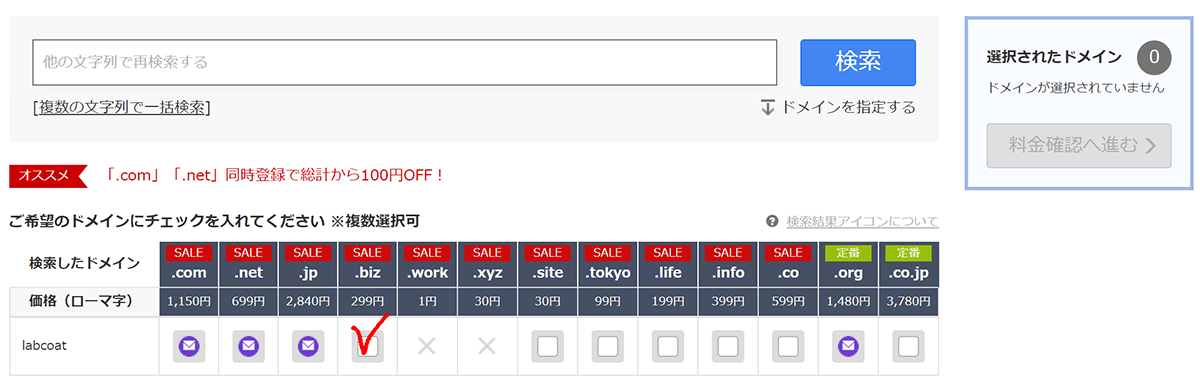Click the X mark under .work
The image size is (1200, 384).
tap(427, 347)
